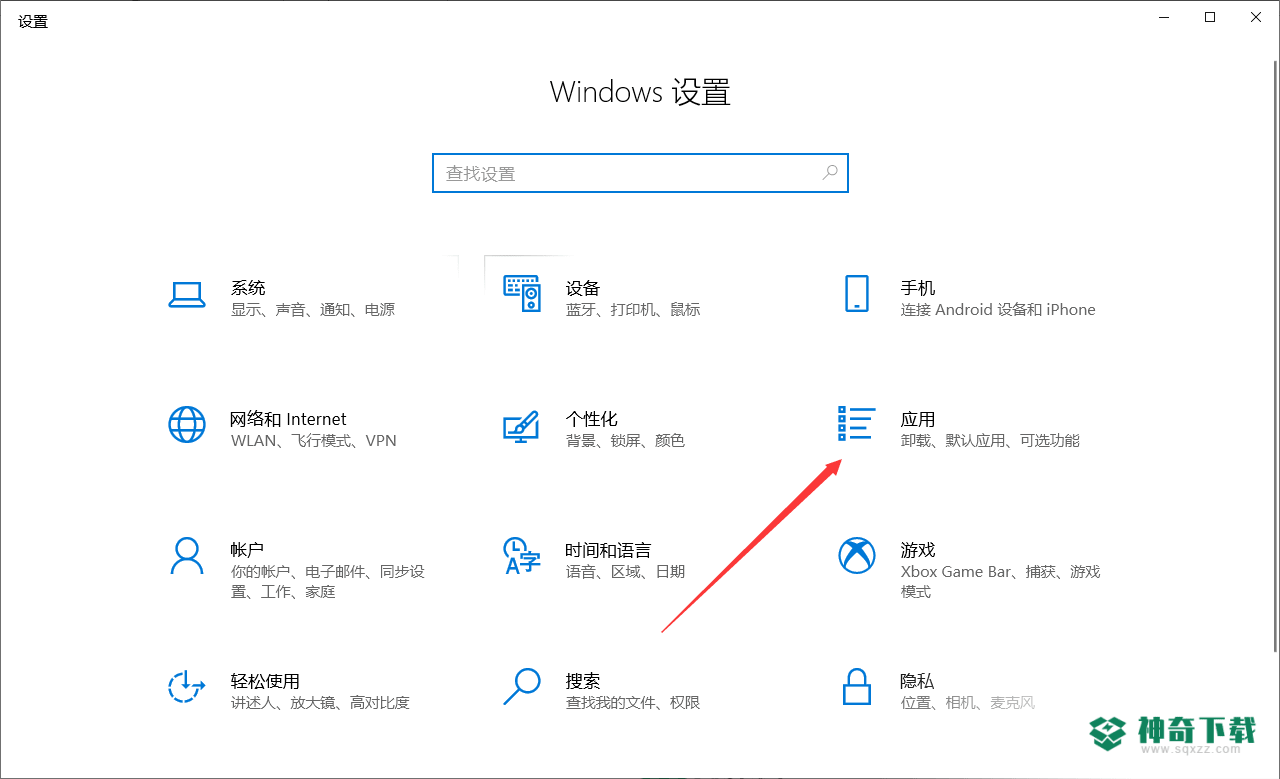Click 语音、区域、日期 description
This screenshot has width=1280, height=779.
pyautogui.click(x=625, y=572)
